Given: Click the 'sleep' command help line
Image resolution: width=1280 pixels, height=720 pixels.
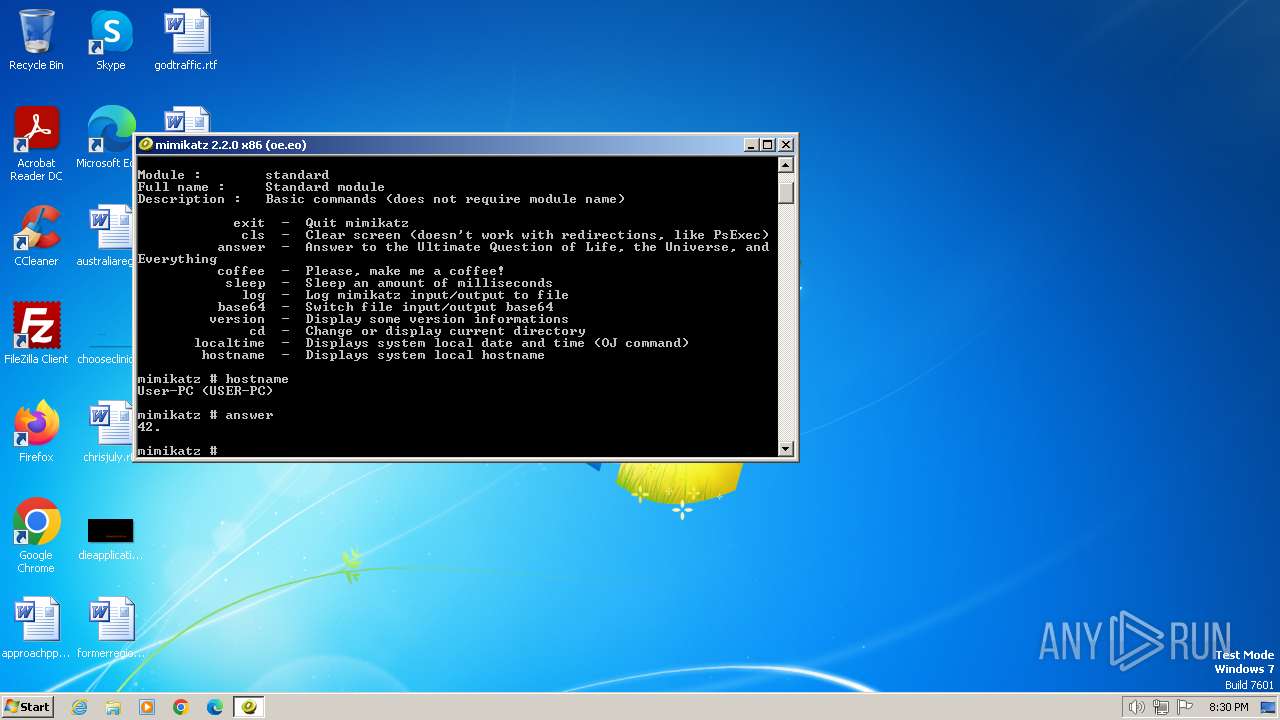Looking at the screenshot, I should [389, 283].
